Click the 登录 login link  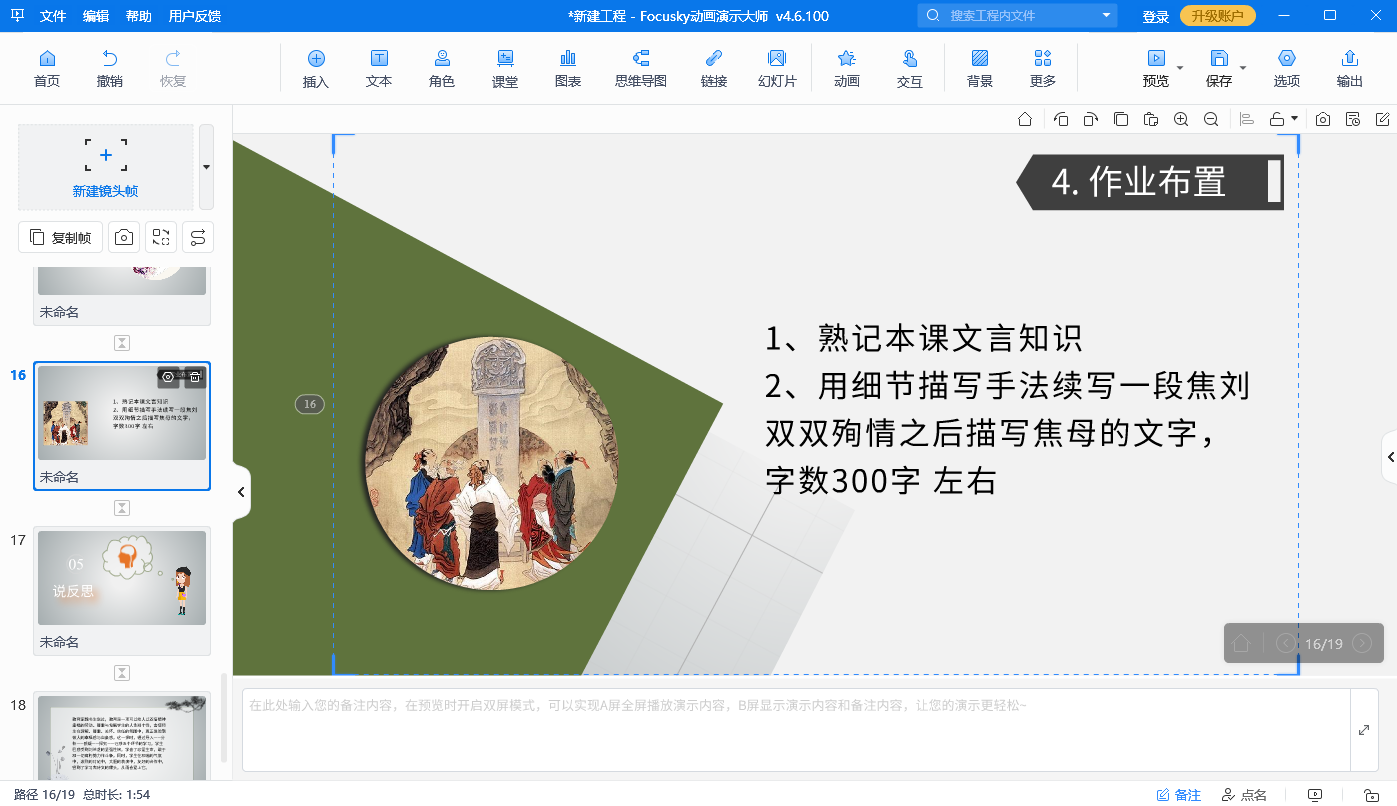(1156, 17)
